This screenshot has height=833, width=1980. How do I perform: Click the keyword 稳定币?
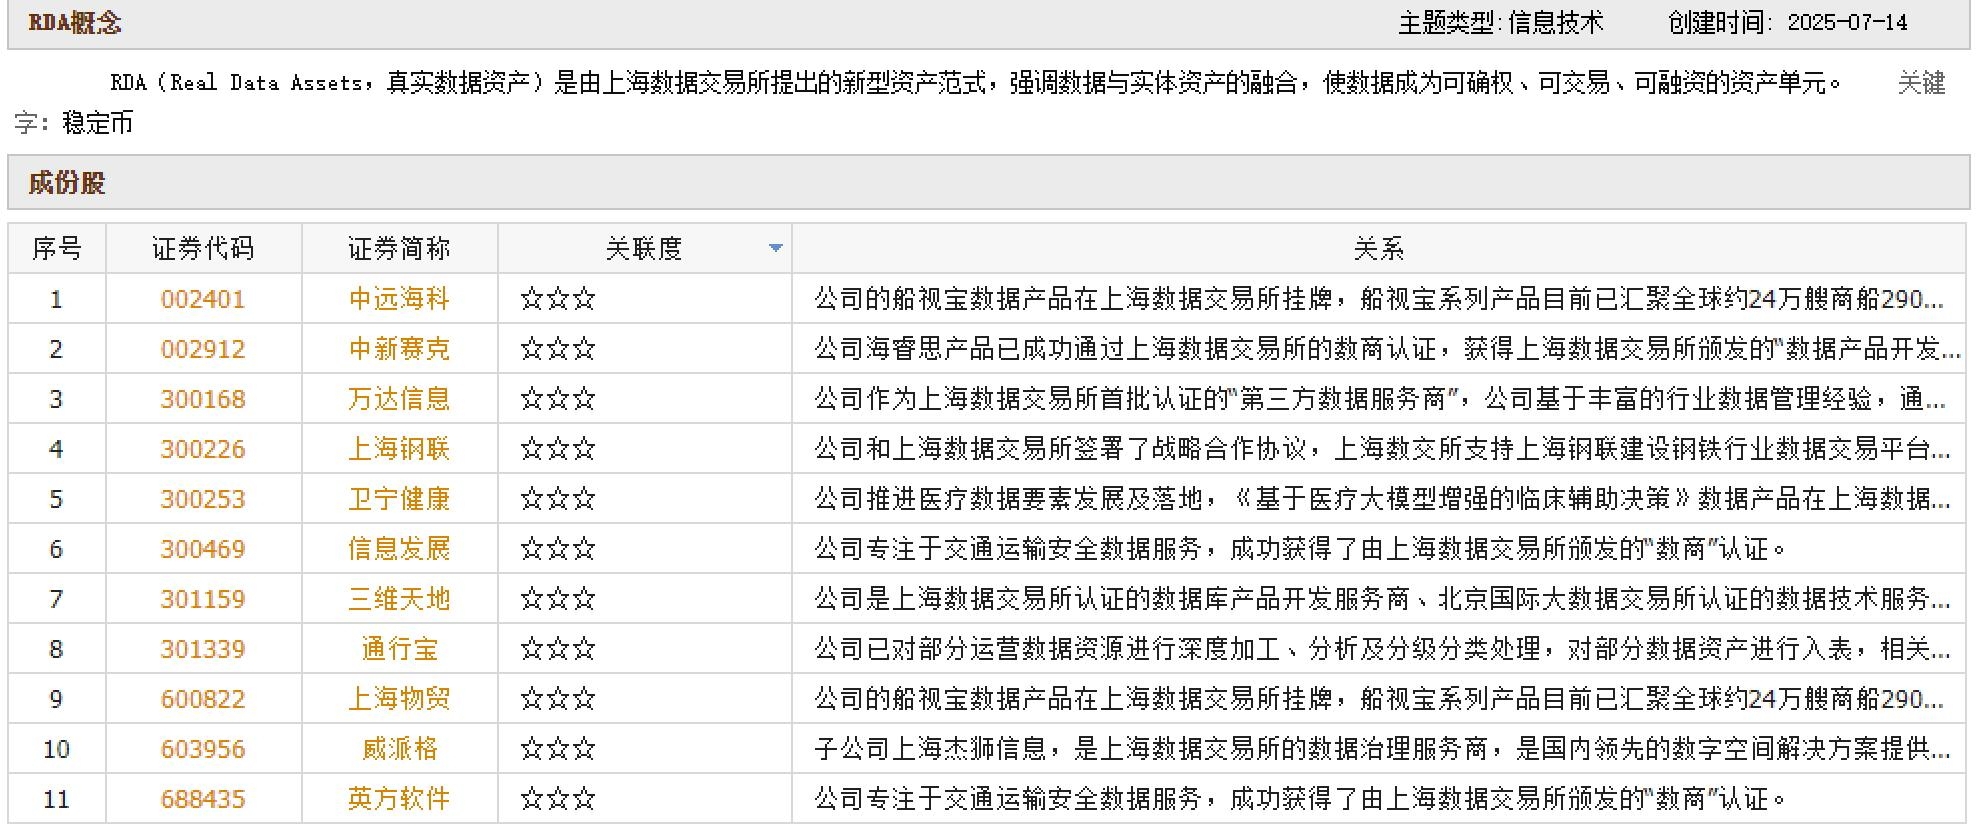98,123
